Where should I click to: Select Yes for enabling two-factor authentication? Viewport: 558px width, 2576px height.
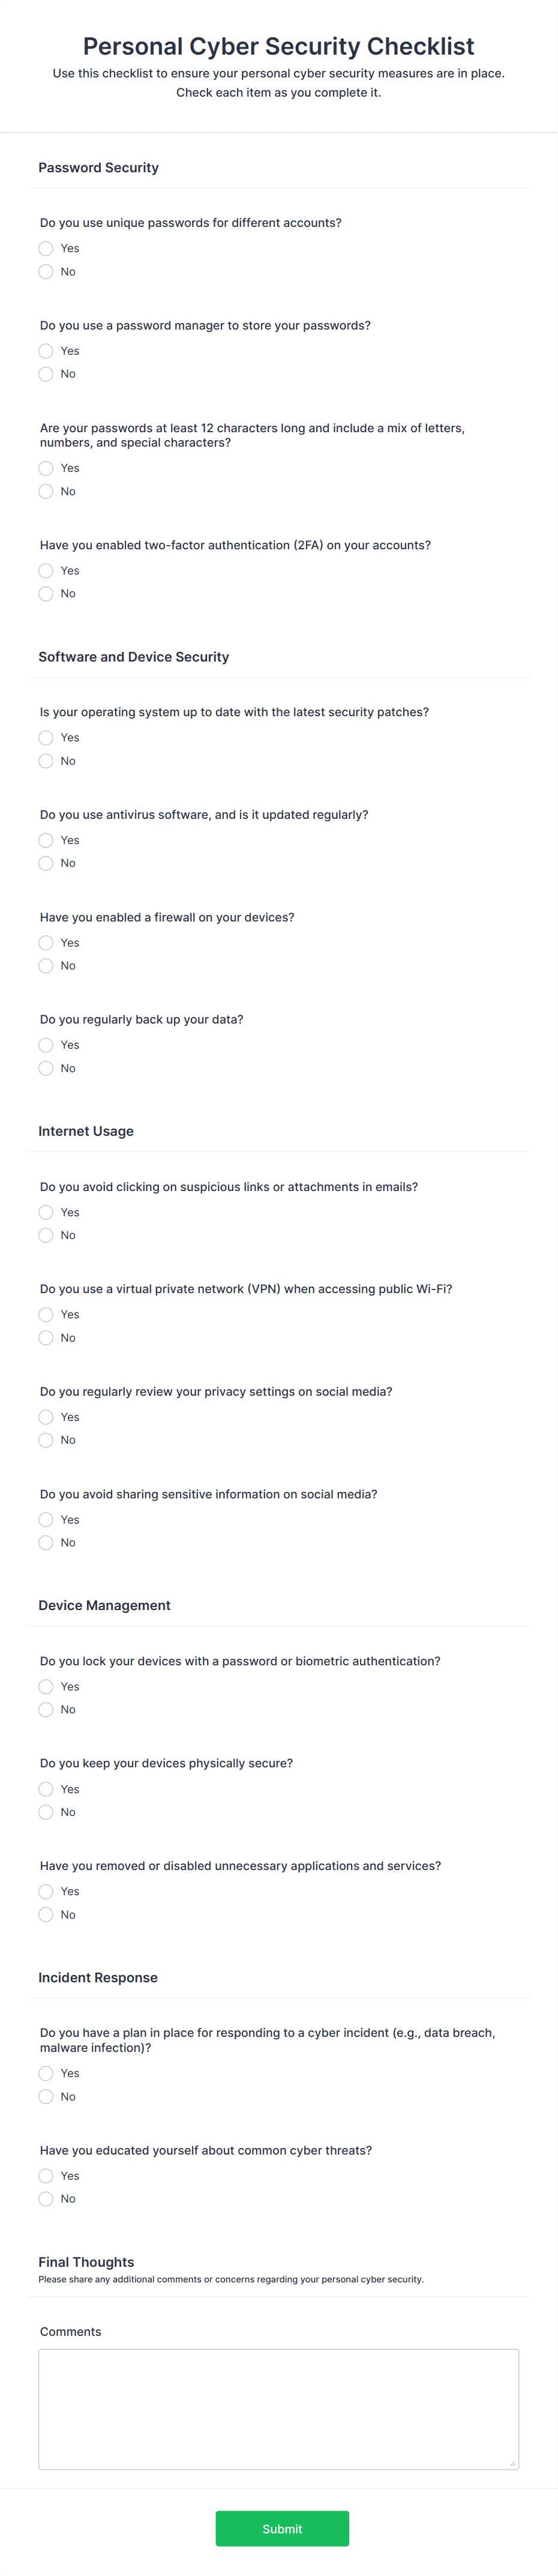46,571
